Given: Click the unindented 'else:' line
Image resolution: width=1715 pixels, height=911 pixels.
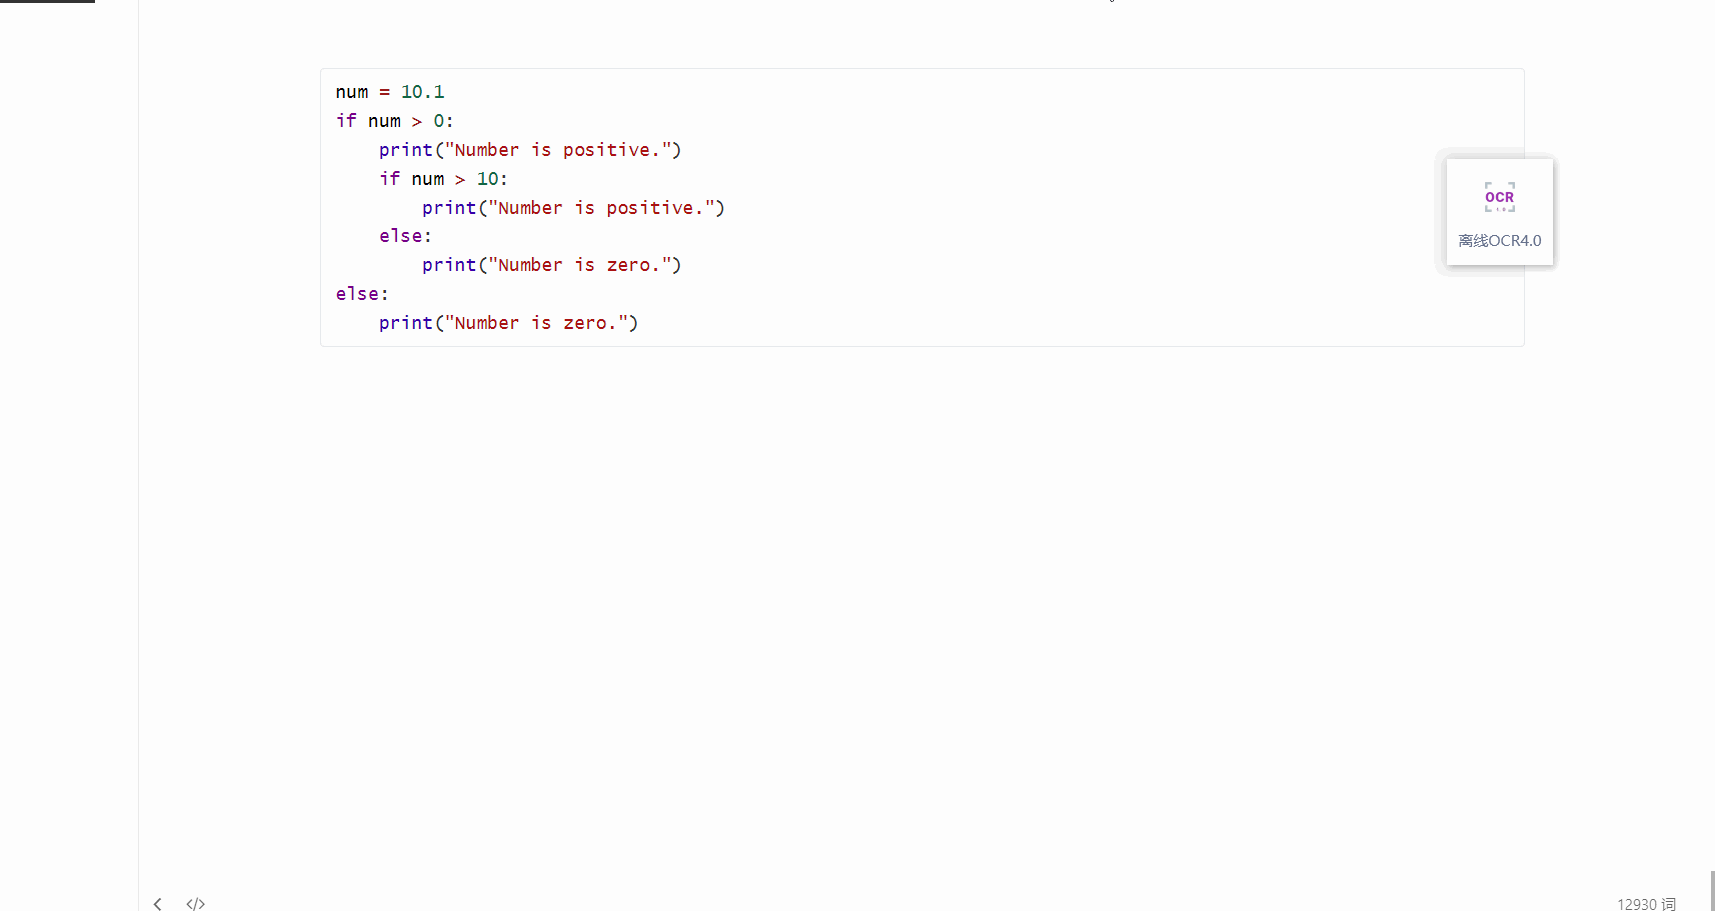Looking at the screenshot, I should 362,294.
